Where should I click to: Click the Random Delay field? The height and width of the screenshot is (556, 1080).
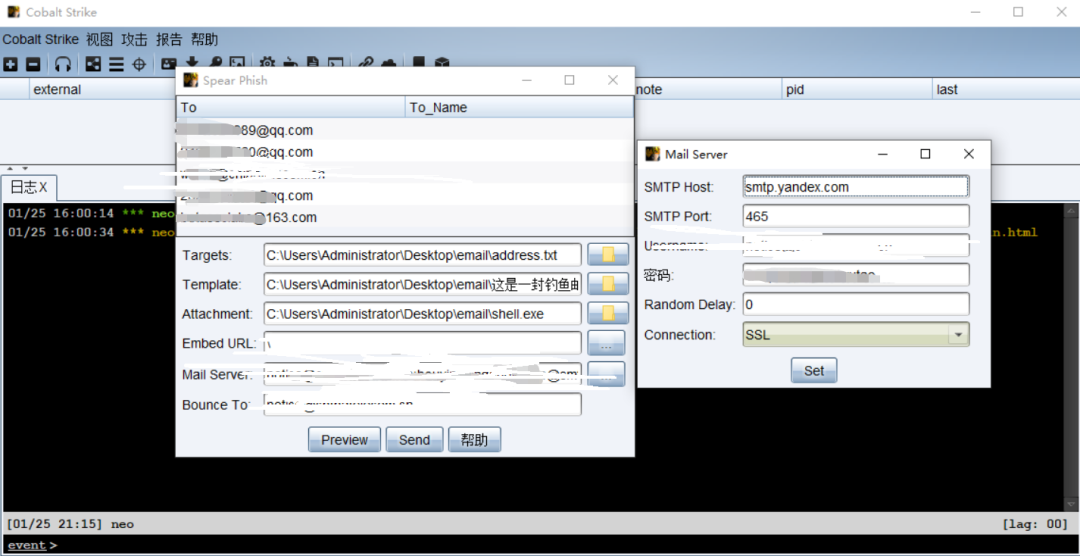tap(856, 305)
